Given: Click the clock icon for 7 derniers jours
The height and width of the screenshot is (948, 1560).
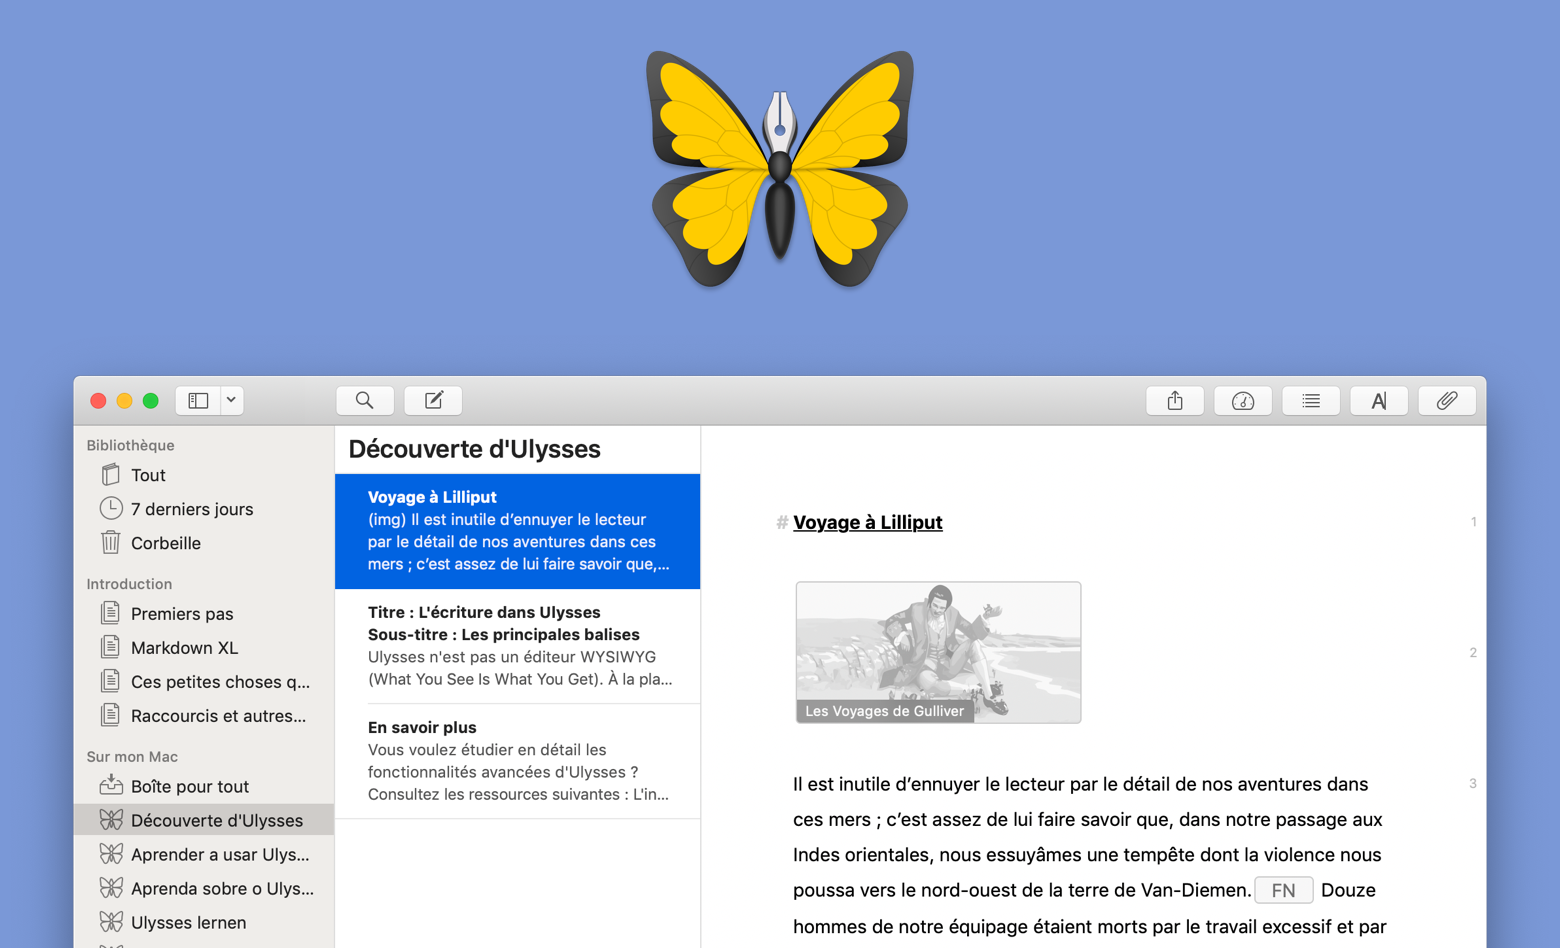Looking at the screenshot, I should 111,508.
